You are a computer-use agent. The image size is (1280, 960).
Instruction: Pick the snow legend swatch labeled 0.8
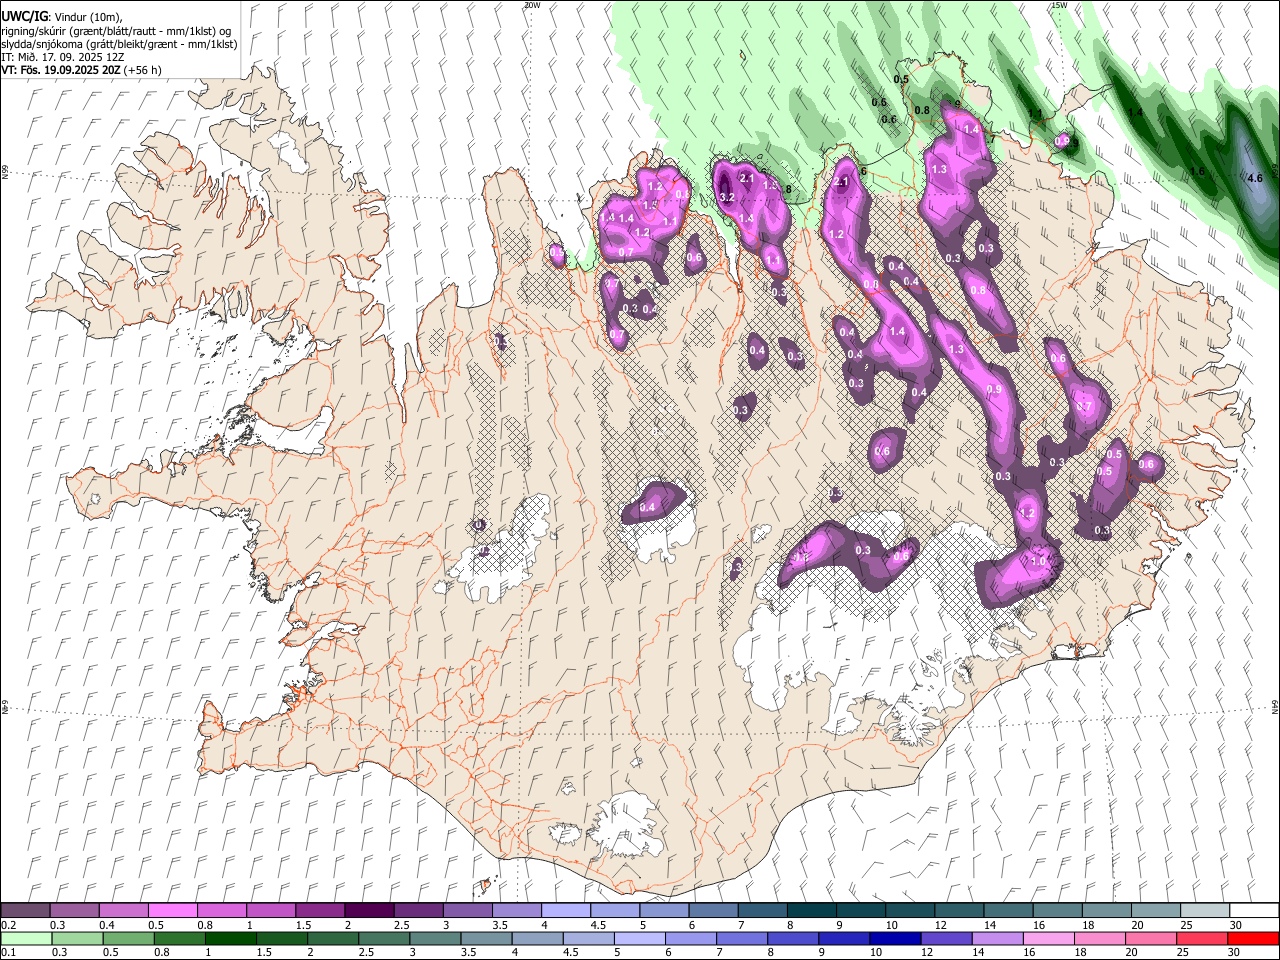(x=221, y=911)
